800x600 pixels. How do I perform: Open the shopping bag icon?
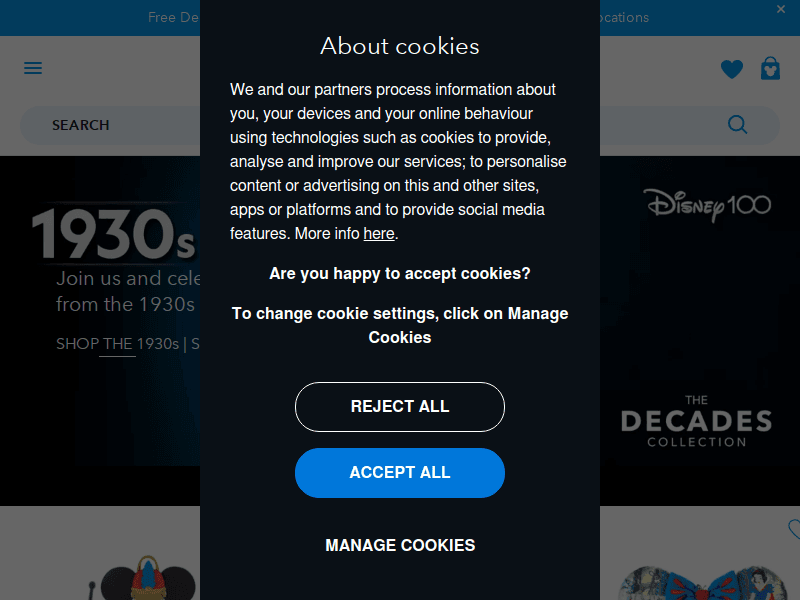tap(770, 68)
